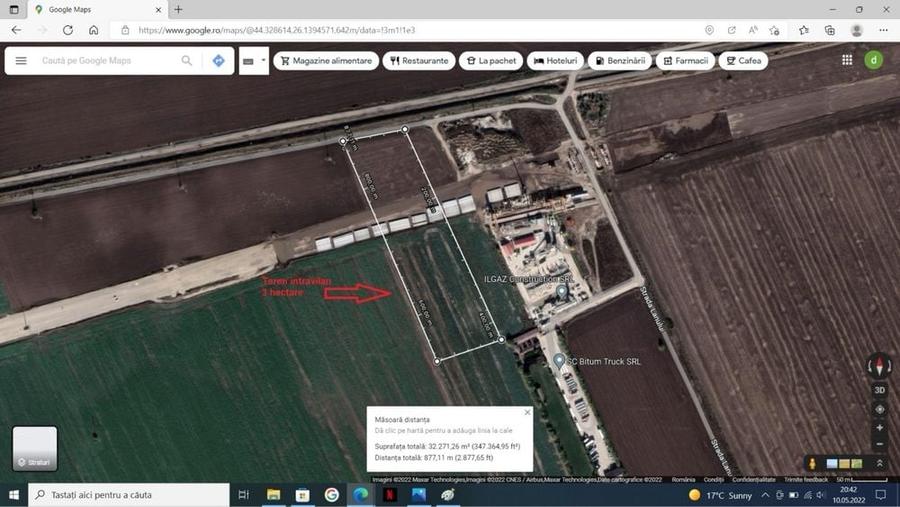Open directions with the blue arrow icon

[219, 60]
